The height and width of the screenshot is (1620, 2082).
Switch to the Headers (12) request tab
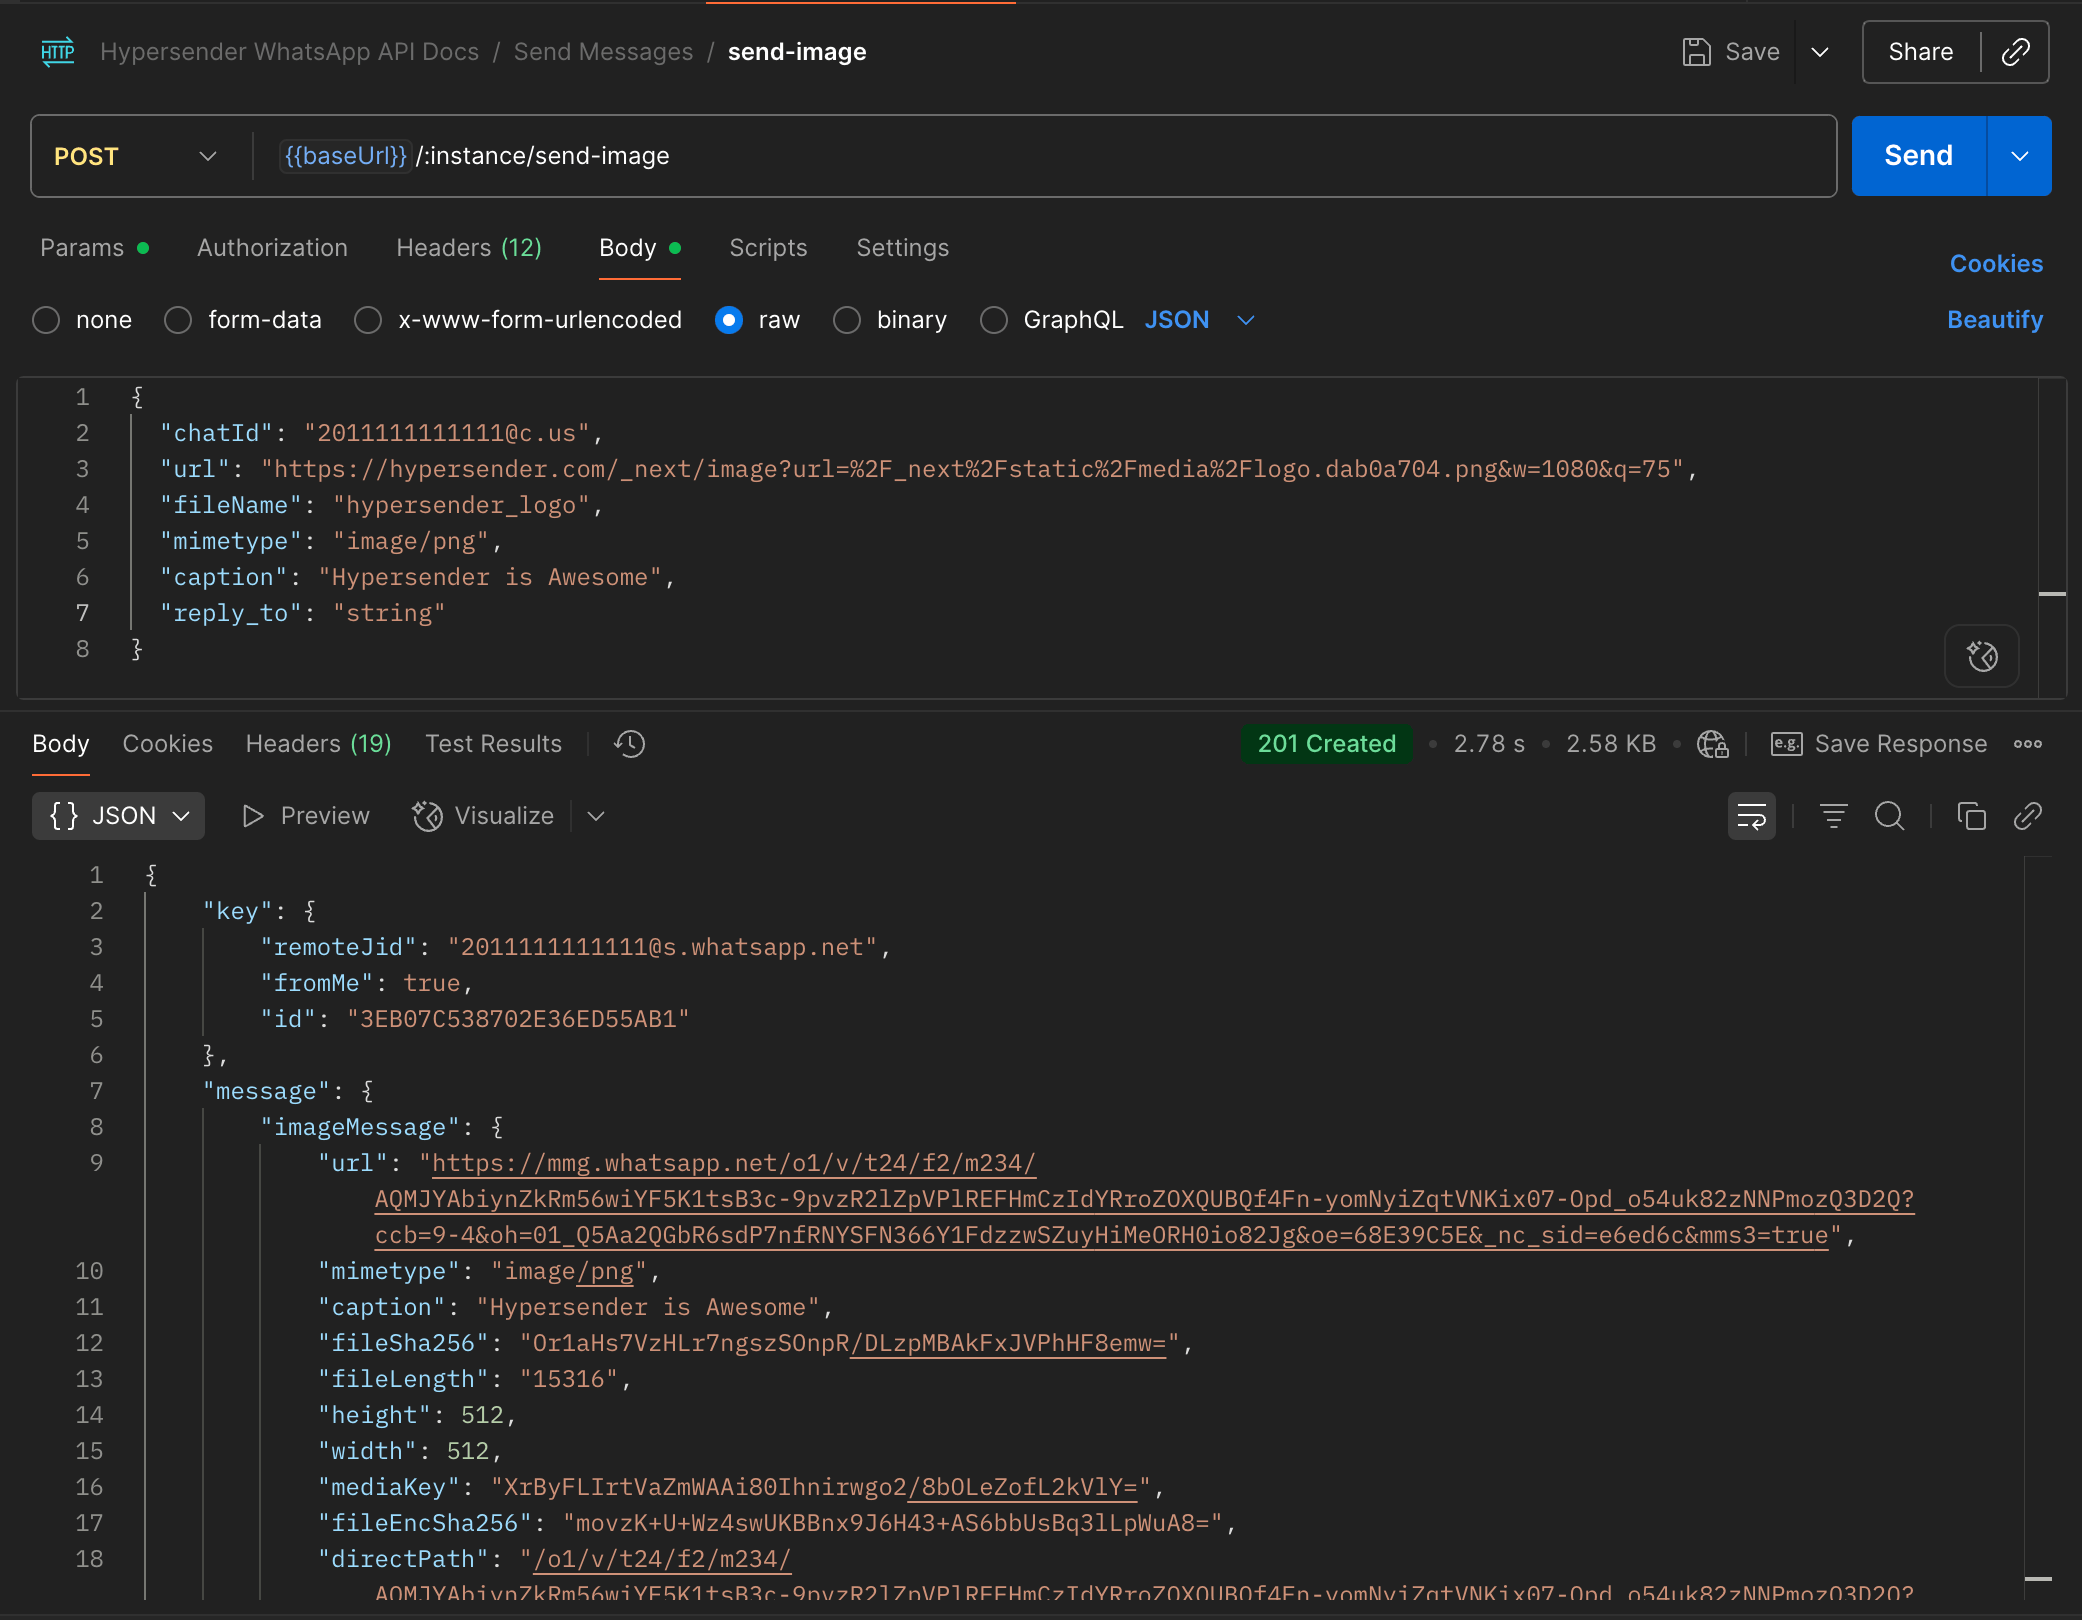[x=468, y=248]
